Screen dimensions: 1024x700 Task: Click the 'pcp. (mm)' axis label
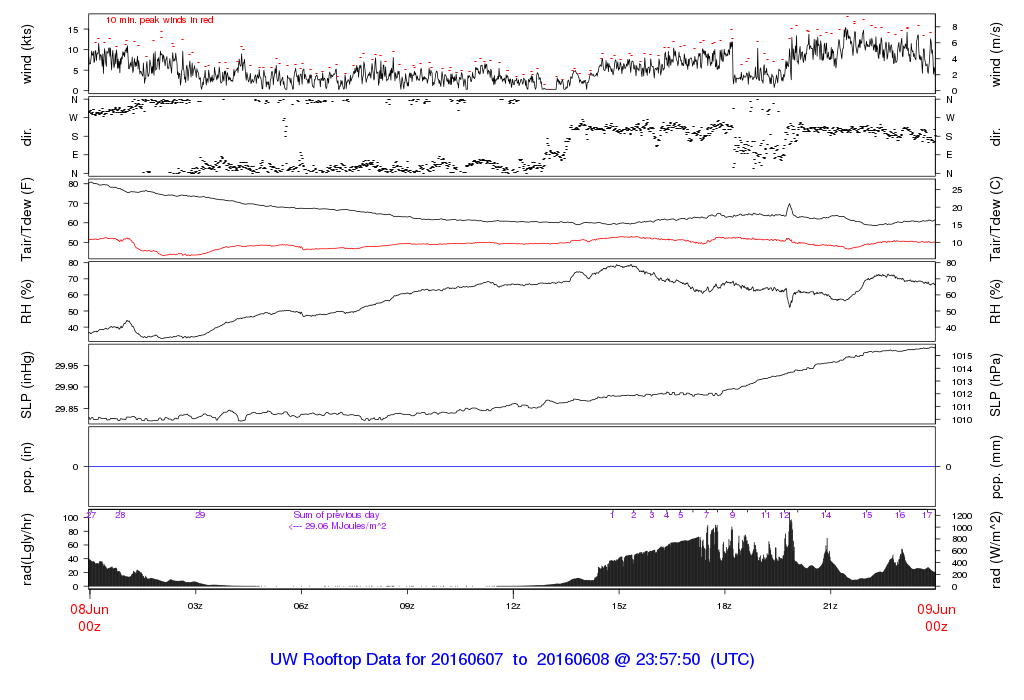[x=995, y=467]
